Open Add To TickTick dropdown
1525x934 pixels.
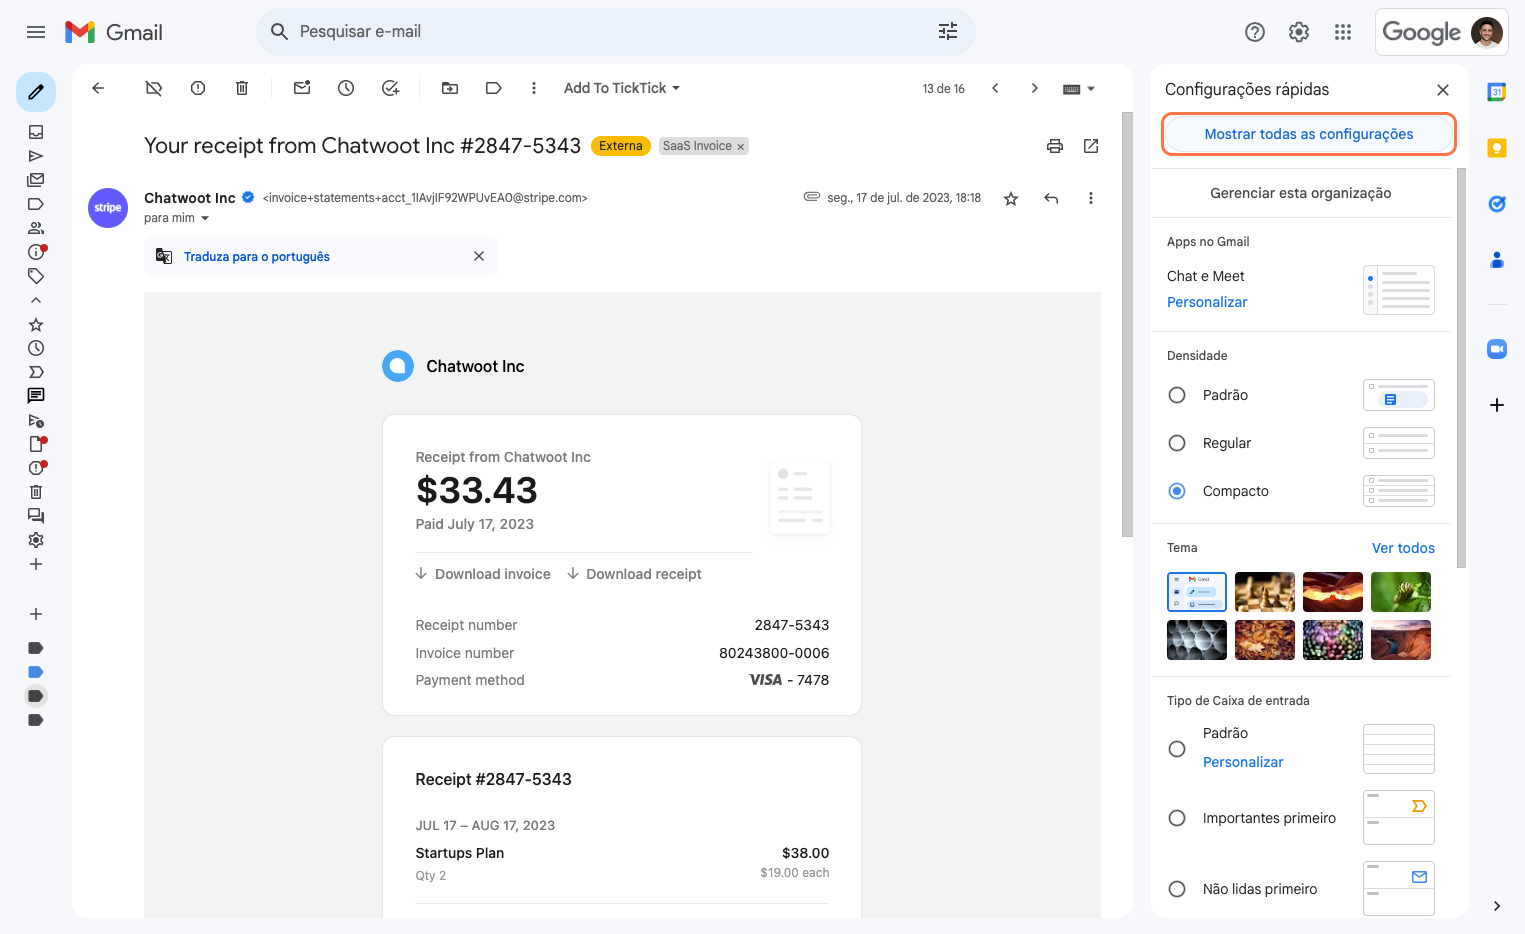[622, 88]
